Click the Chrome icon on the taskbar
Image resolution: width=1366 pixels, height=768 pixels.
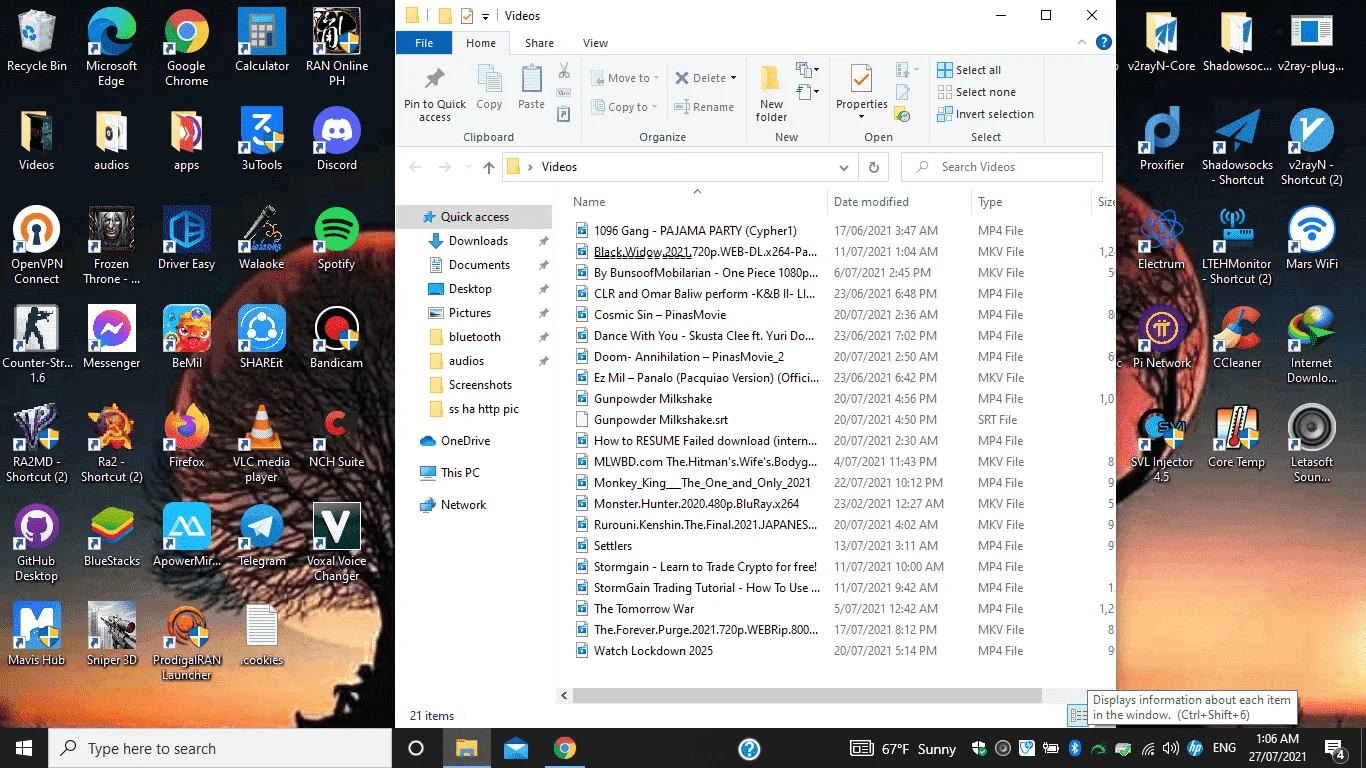tap(565, 748)
